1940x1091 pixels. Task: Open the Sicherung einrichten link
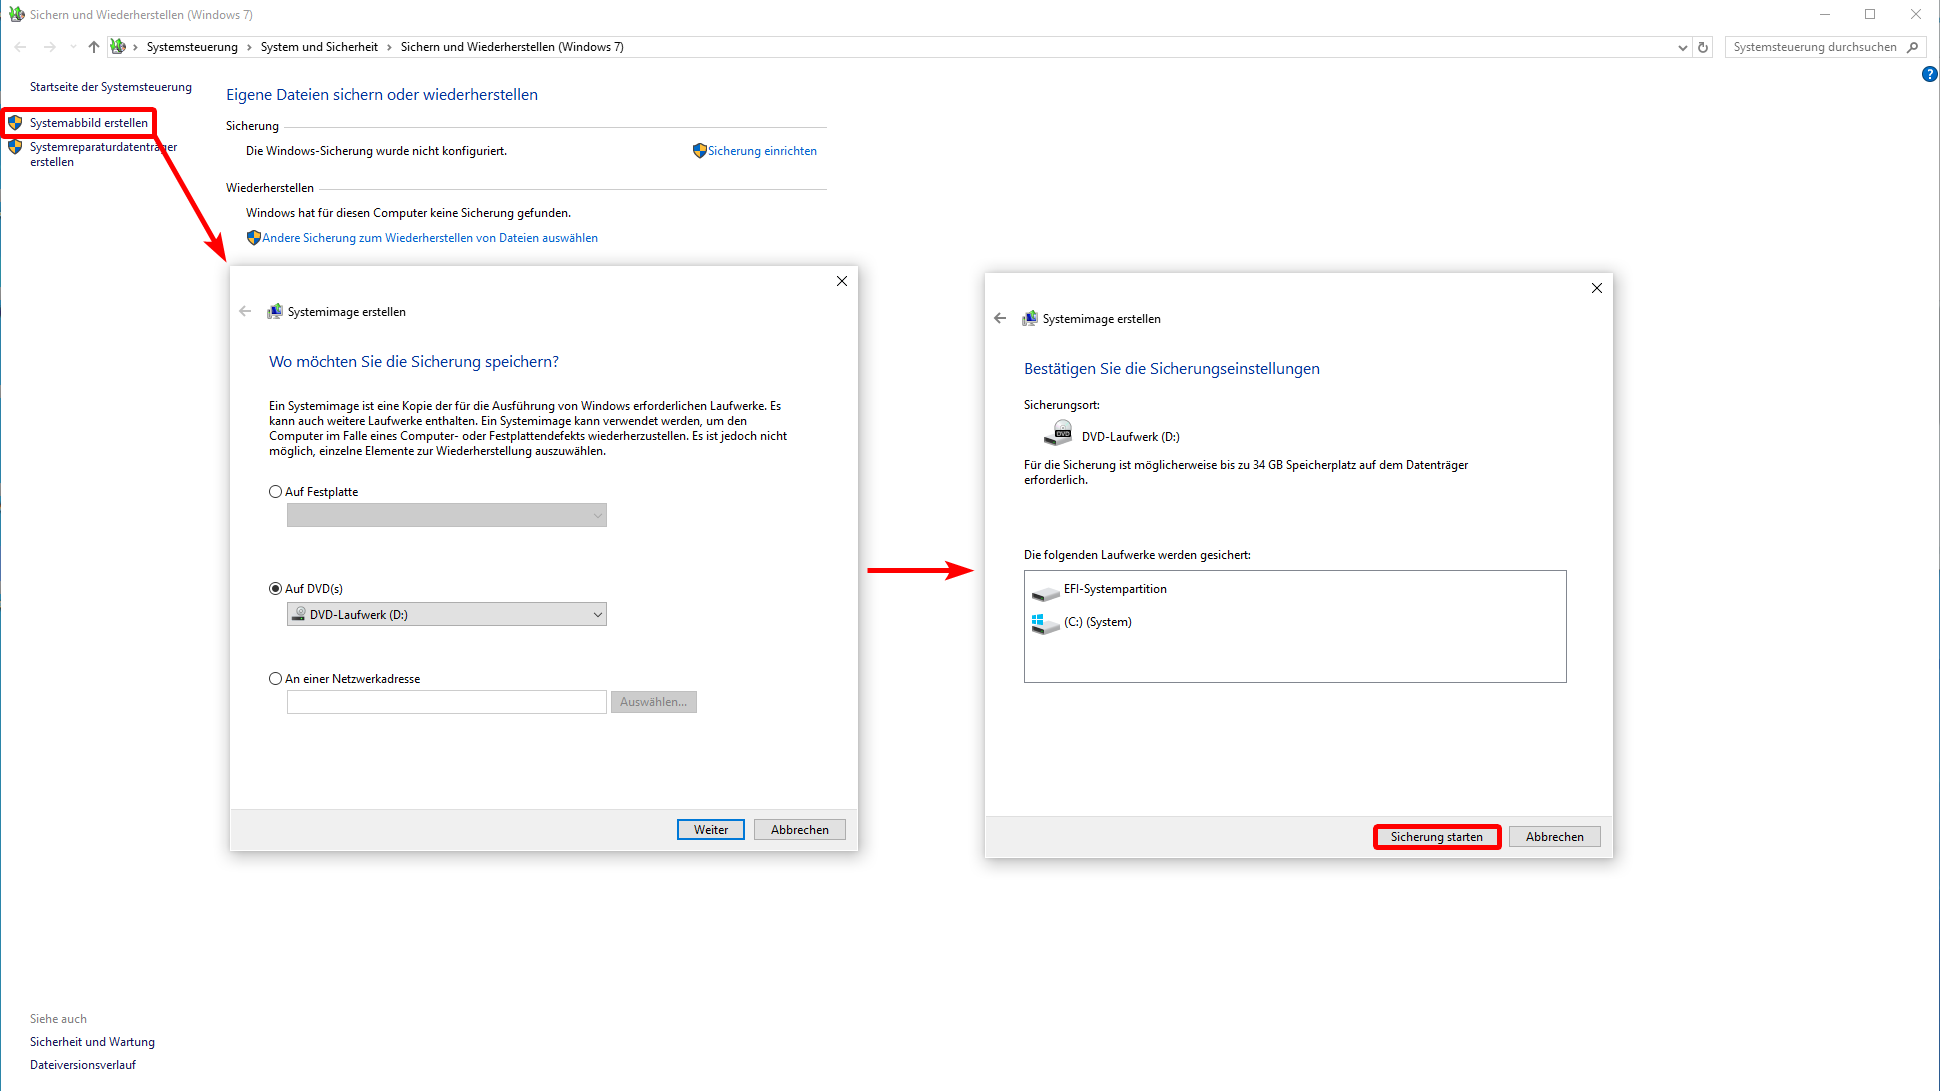[762, 151]
